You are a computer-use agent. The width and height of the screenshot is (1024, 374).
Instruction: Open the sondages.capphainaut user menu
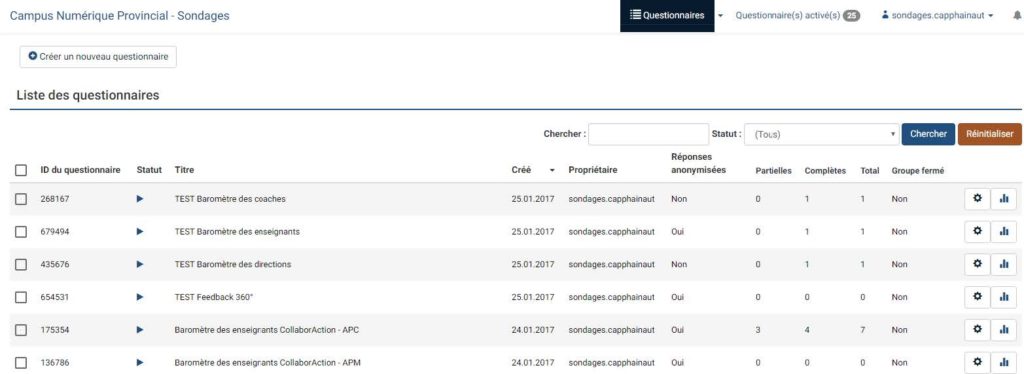[937, 16]
